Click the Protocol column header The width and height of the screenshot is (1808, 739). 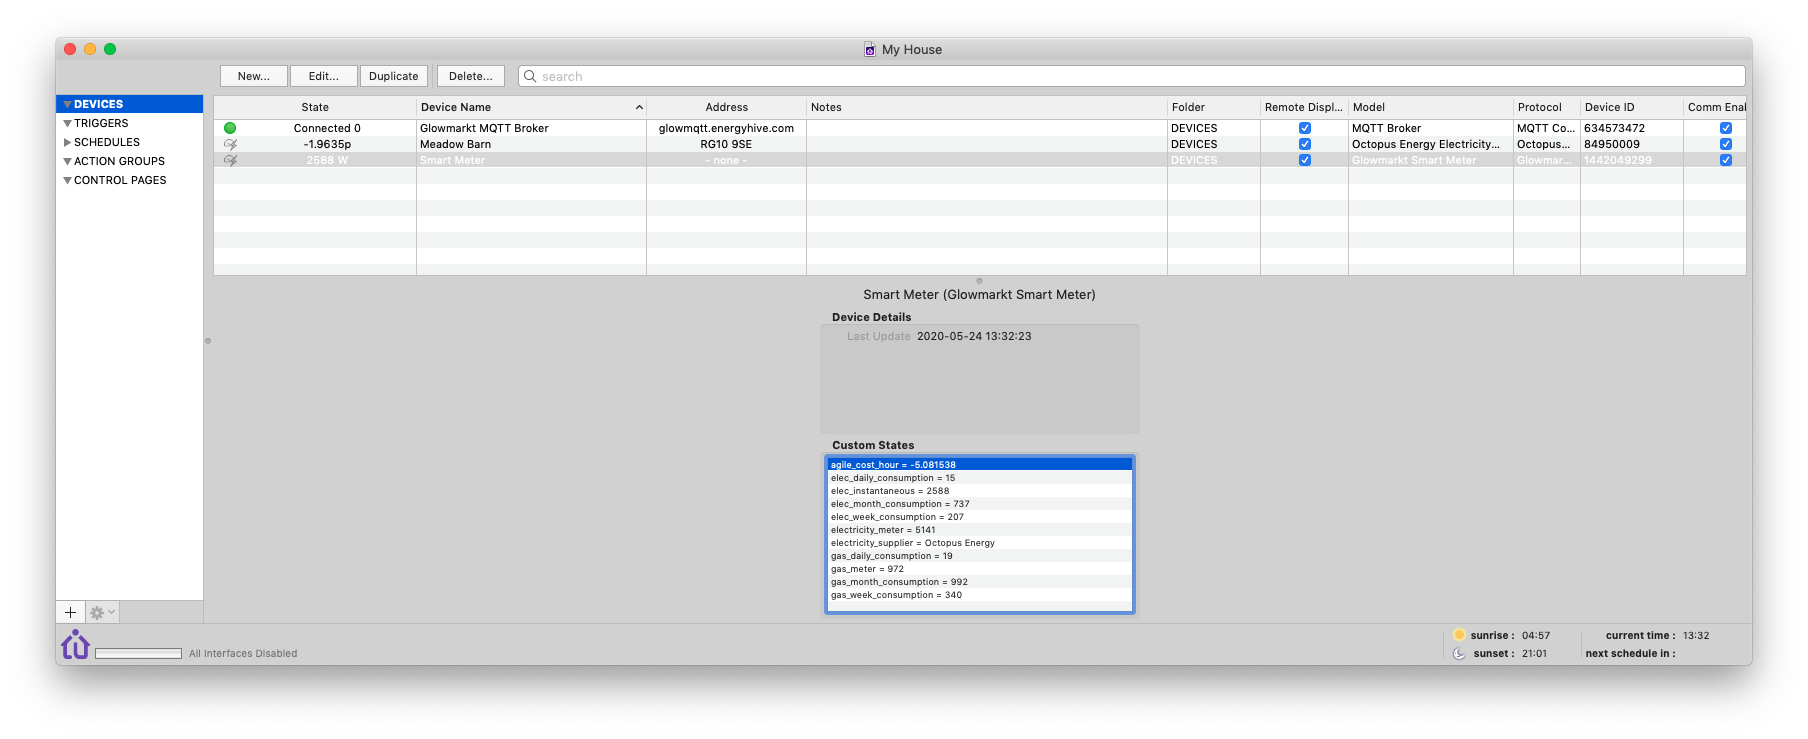click(1547, 107)
